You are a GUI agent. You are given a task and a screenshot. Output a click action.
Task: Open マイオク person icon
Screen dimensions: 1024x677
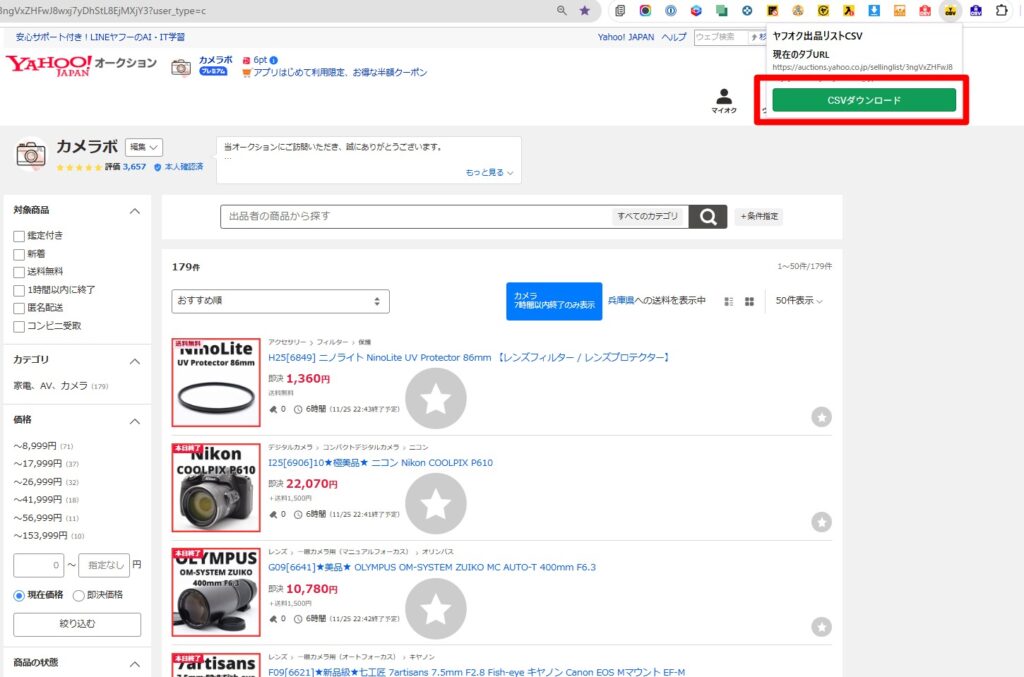click(724, 98)
